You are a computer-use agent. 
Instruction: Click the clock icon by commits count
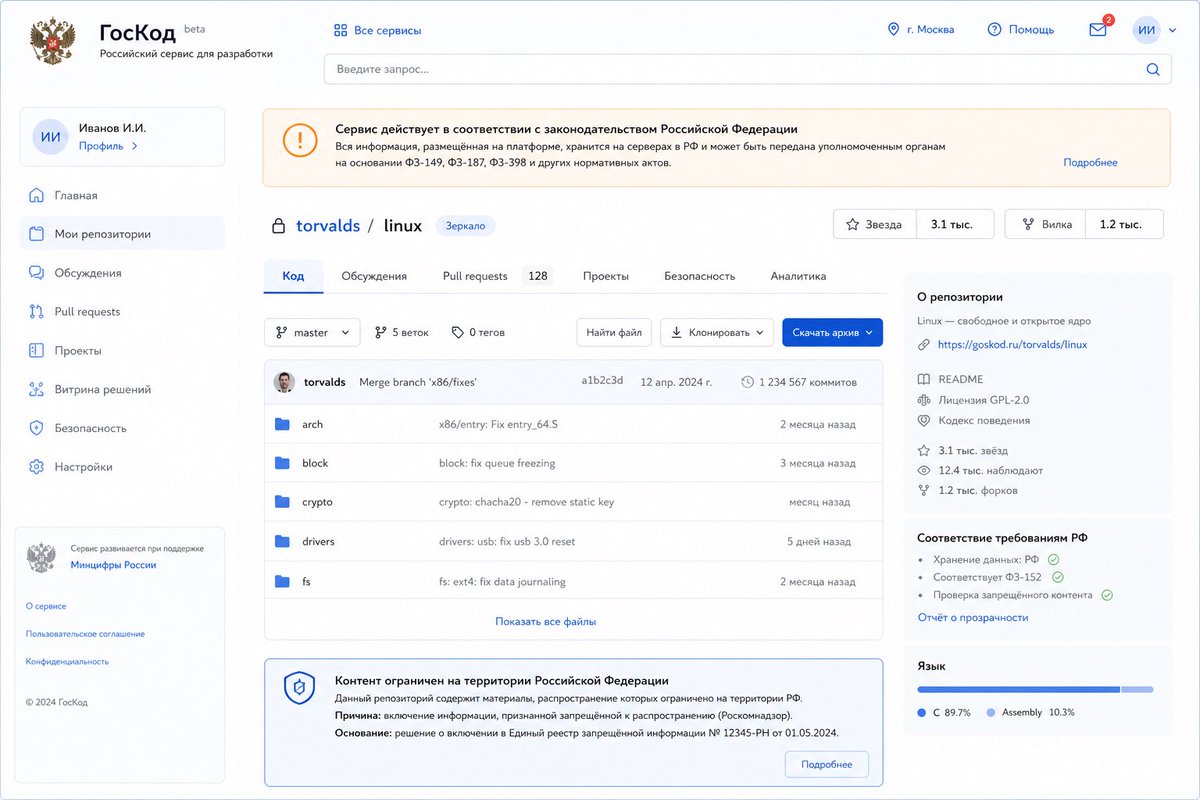(747, 382)
